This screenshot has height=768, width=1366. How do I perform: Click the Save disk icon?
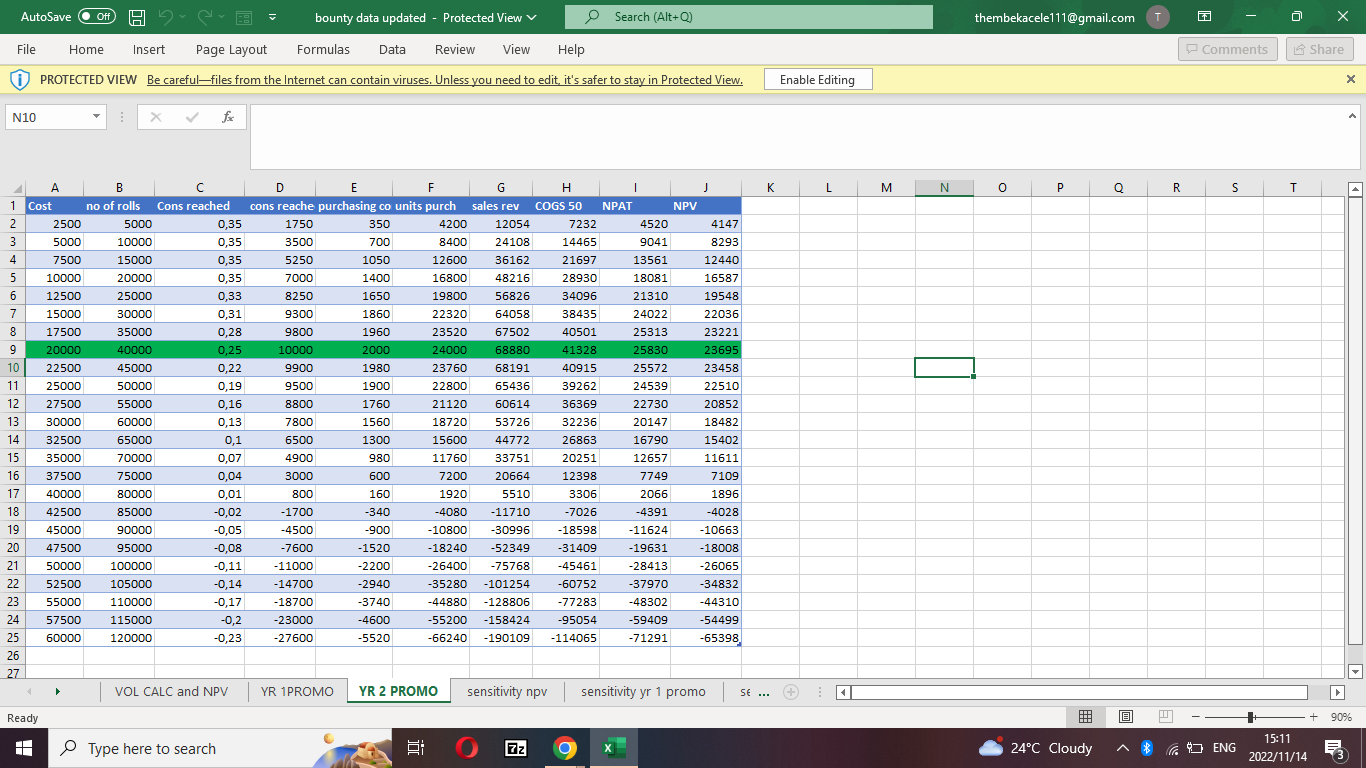[138, 17]
